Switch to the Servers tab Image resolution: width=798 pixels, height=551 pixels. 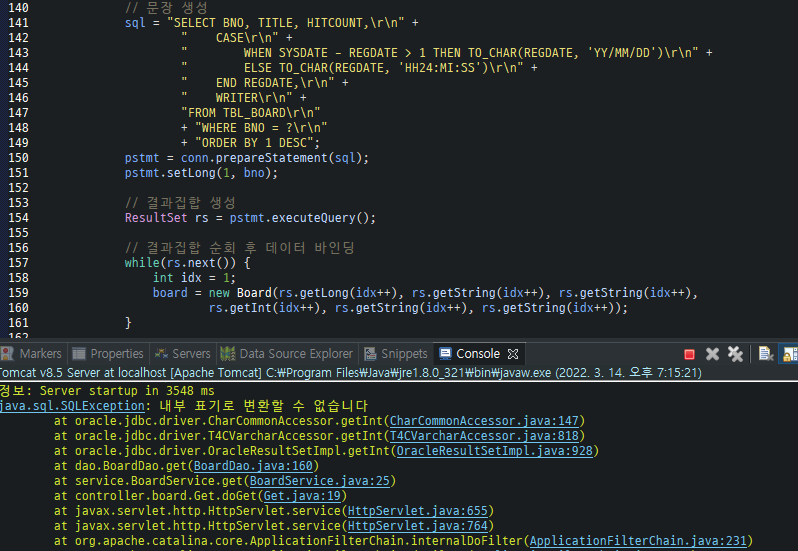click(183, 354)
